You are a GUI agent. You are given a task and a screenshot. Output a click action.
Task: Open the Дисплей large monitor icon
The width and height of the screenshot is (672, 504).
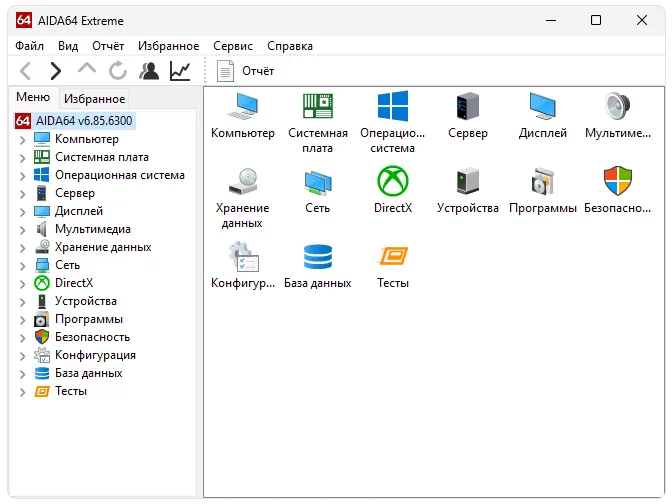click(x=543, y=106)
